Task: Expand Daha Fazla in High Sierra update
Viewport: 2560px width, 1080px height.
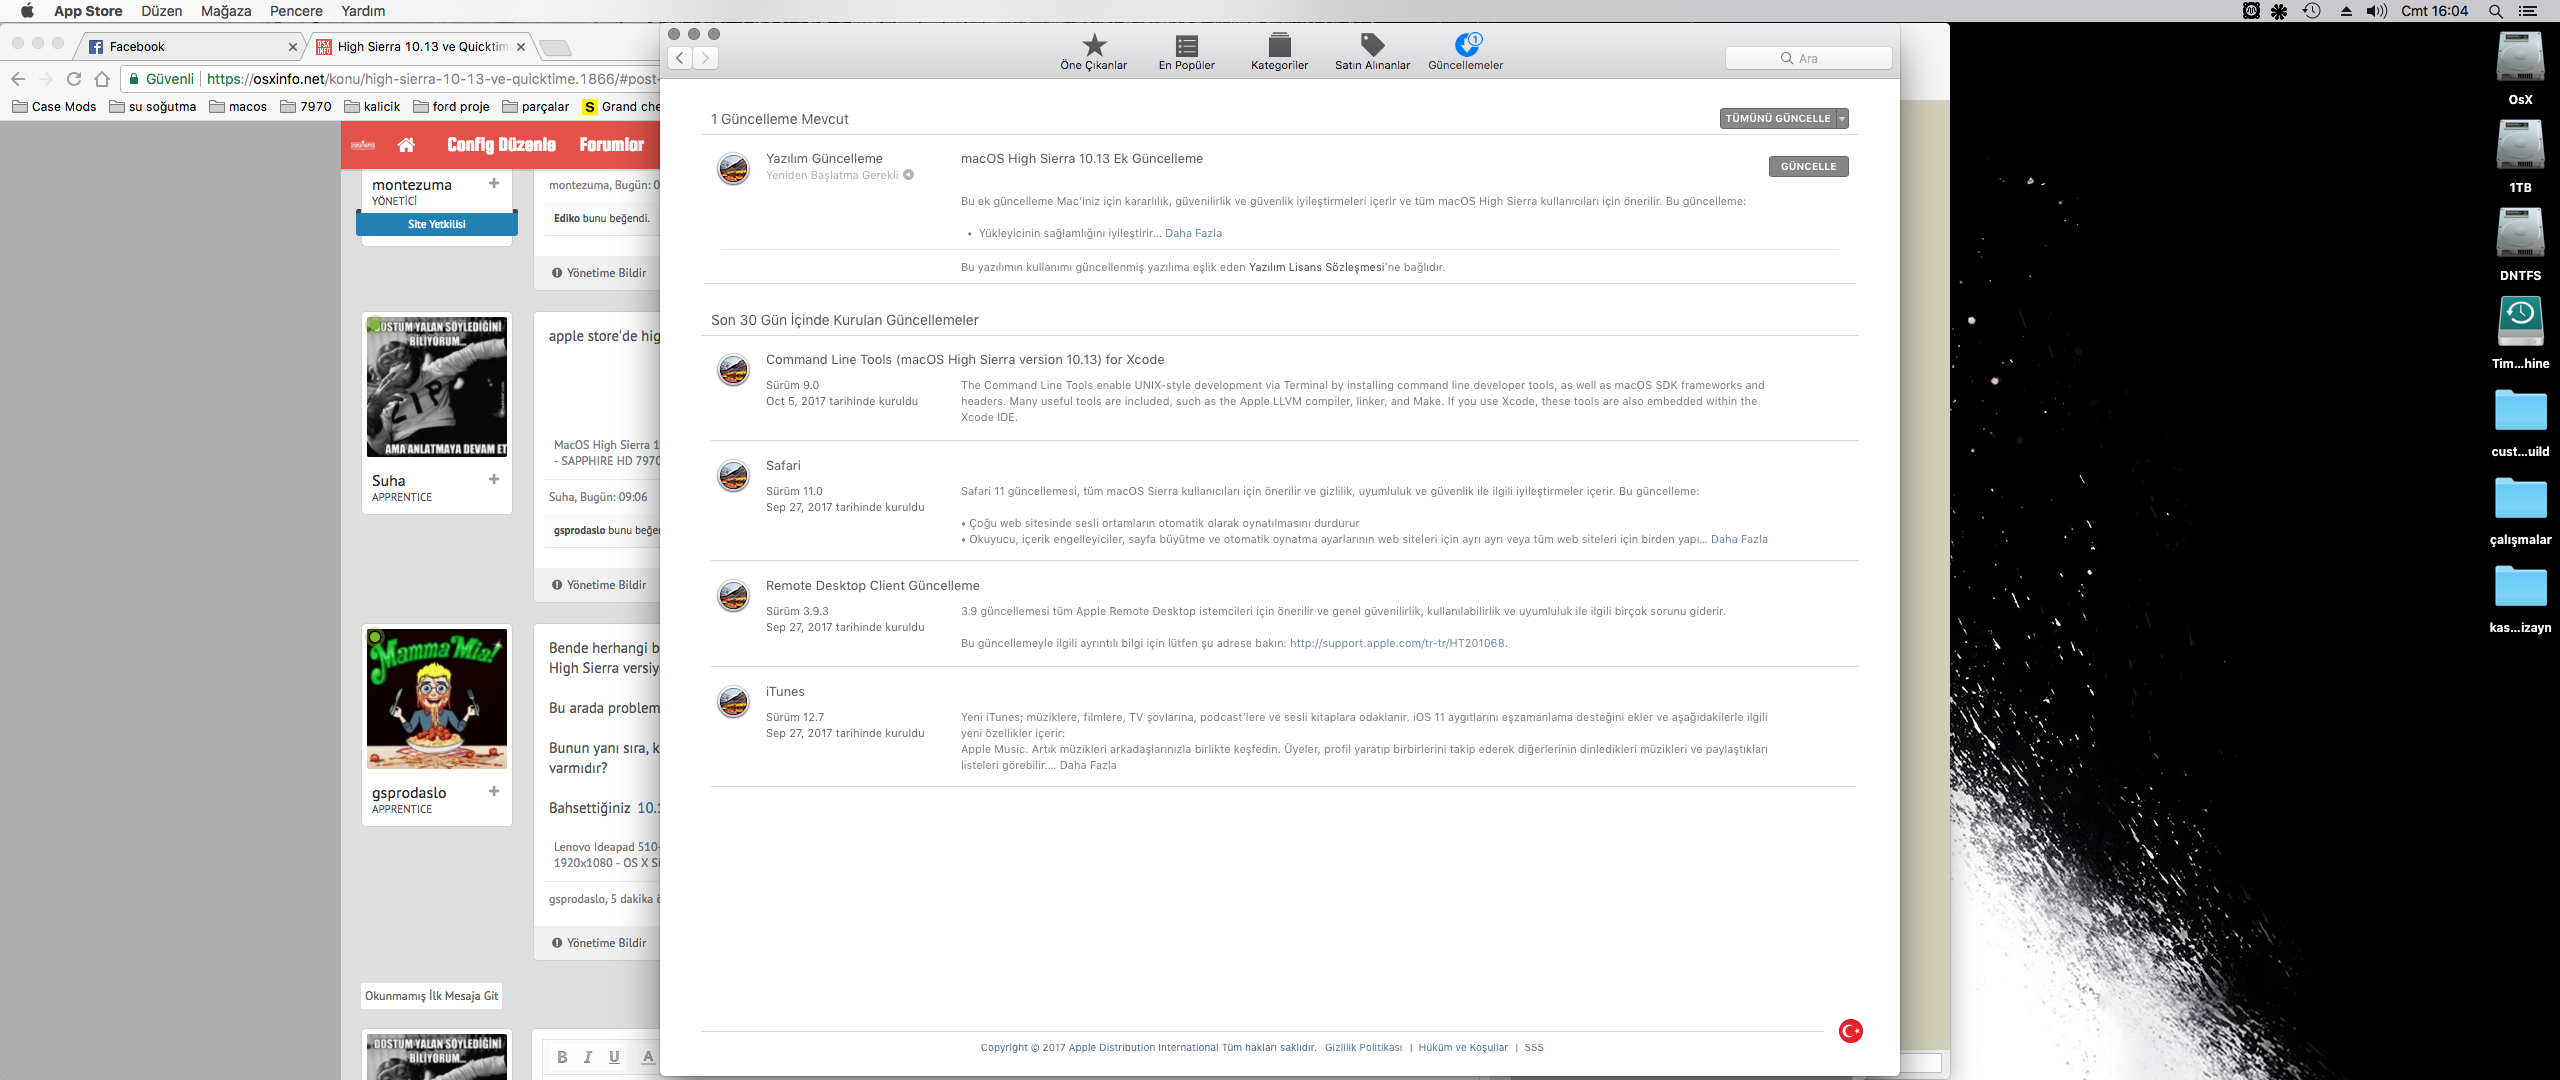Action: point(1193,233)
